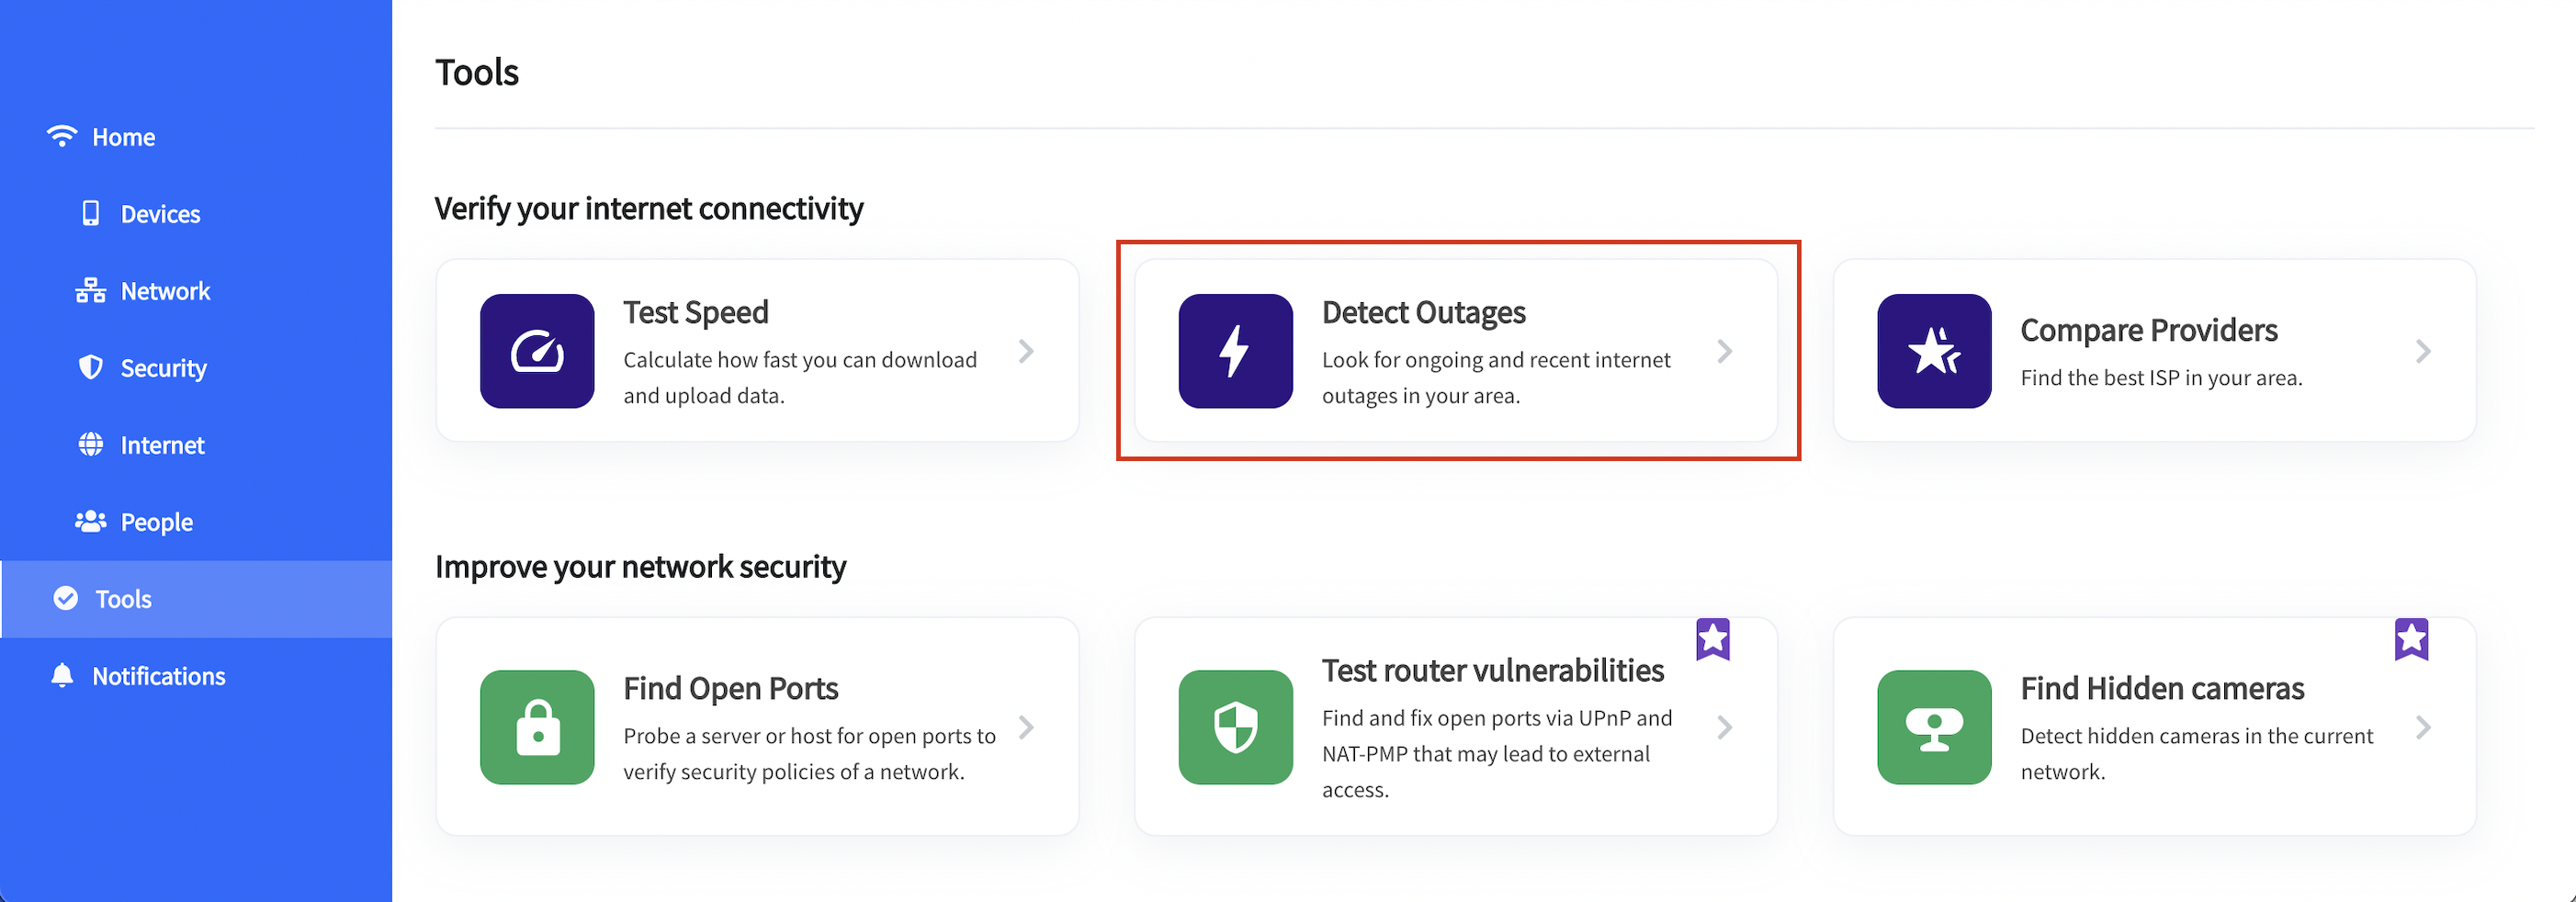Click the router vulnerabilities shield icon
2576x902 pixels.
(1235, 727)
